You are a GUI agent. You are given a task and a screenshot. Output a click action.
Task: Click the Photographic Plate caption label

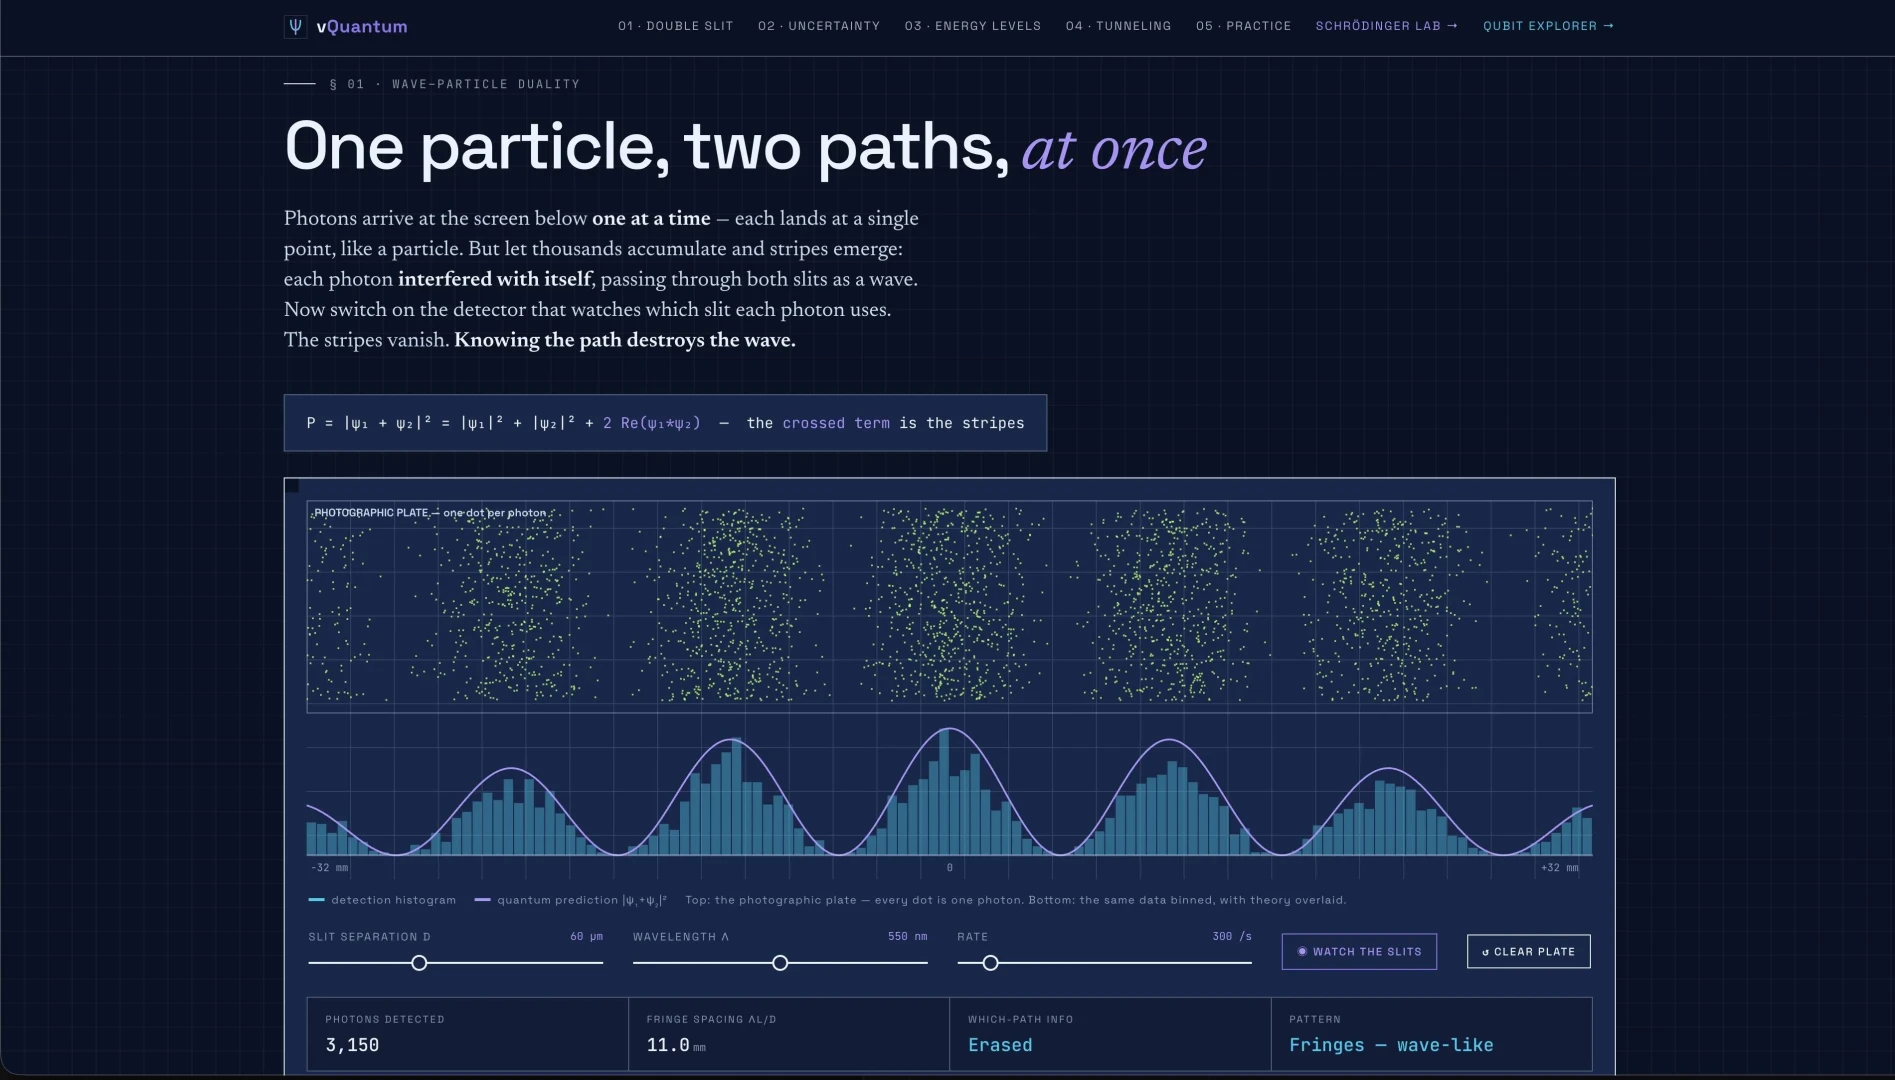tap(430, 513)
